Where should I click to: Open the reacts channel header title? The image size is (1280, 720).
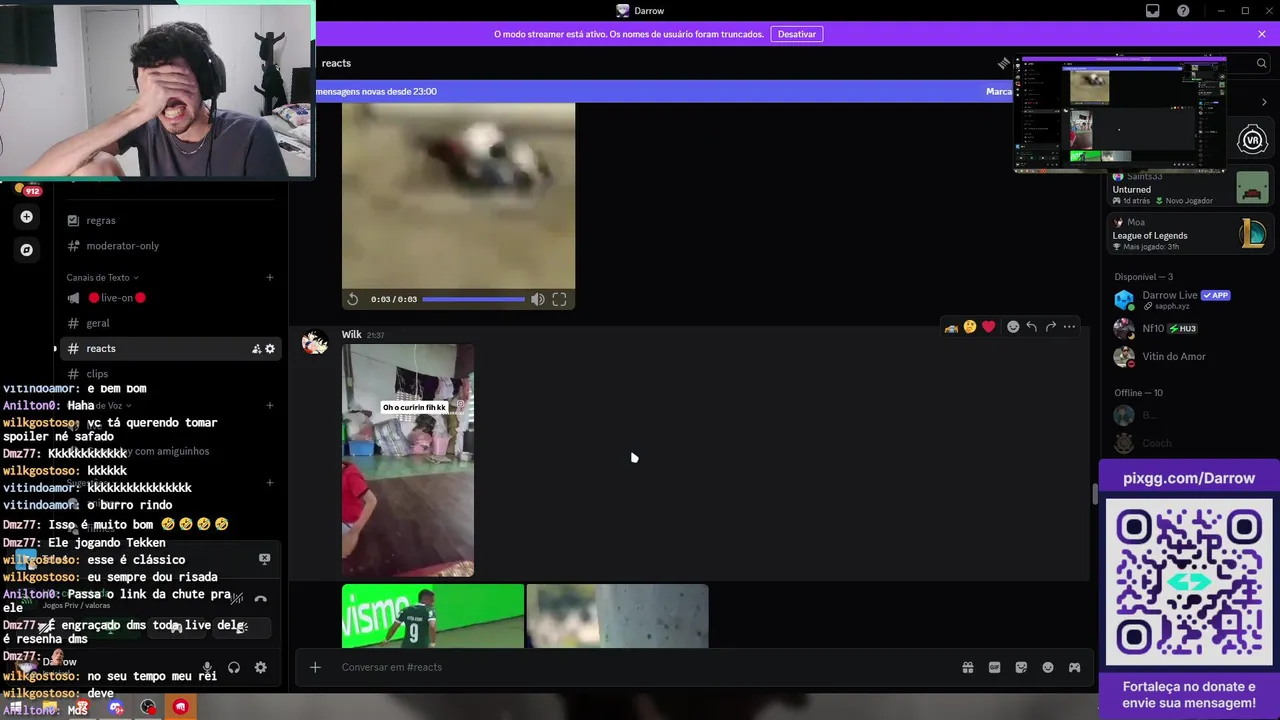336,63
